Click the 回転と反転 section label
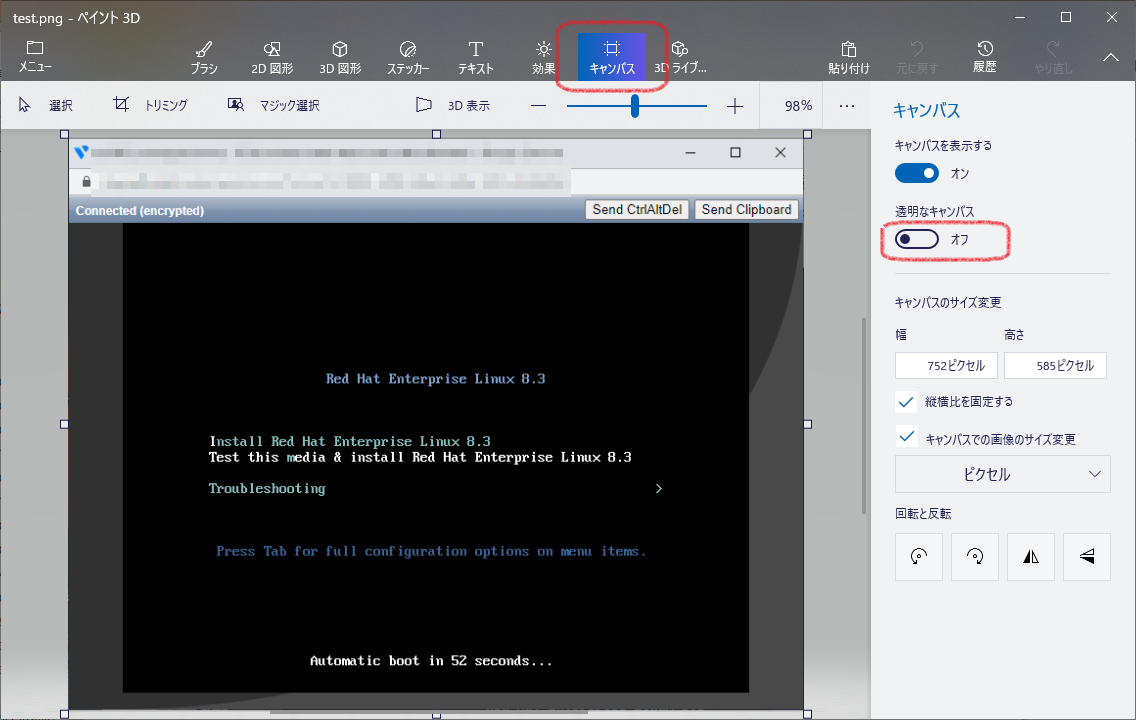1136x720 pixels. (923, 514)
